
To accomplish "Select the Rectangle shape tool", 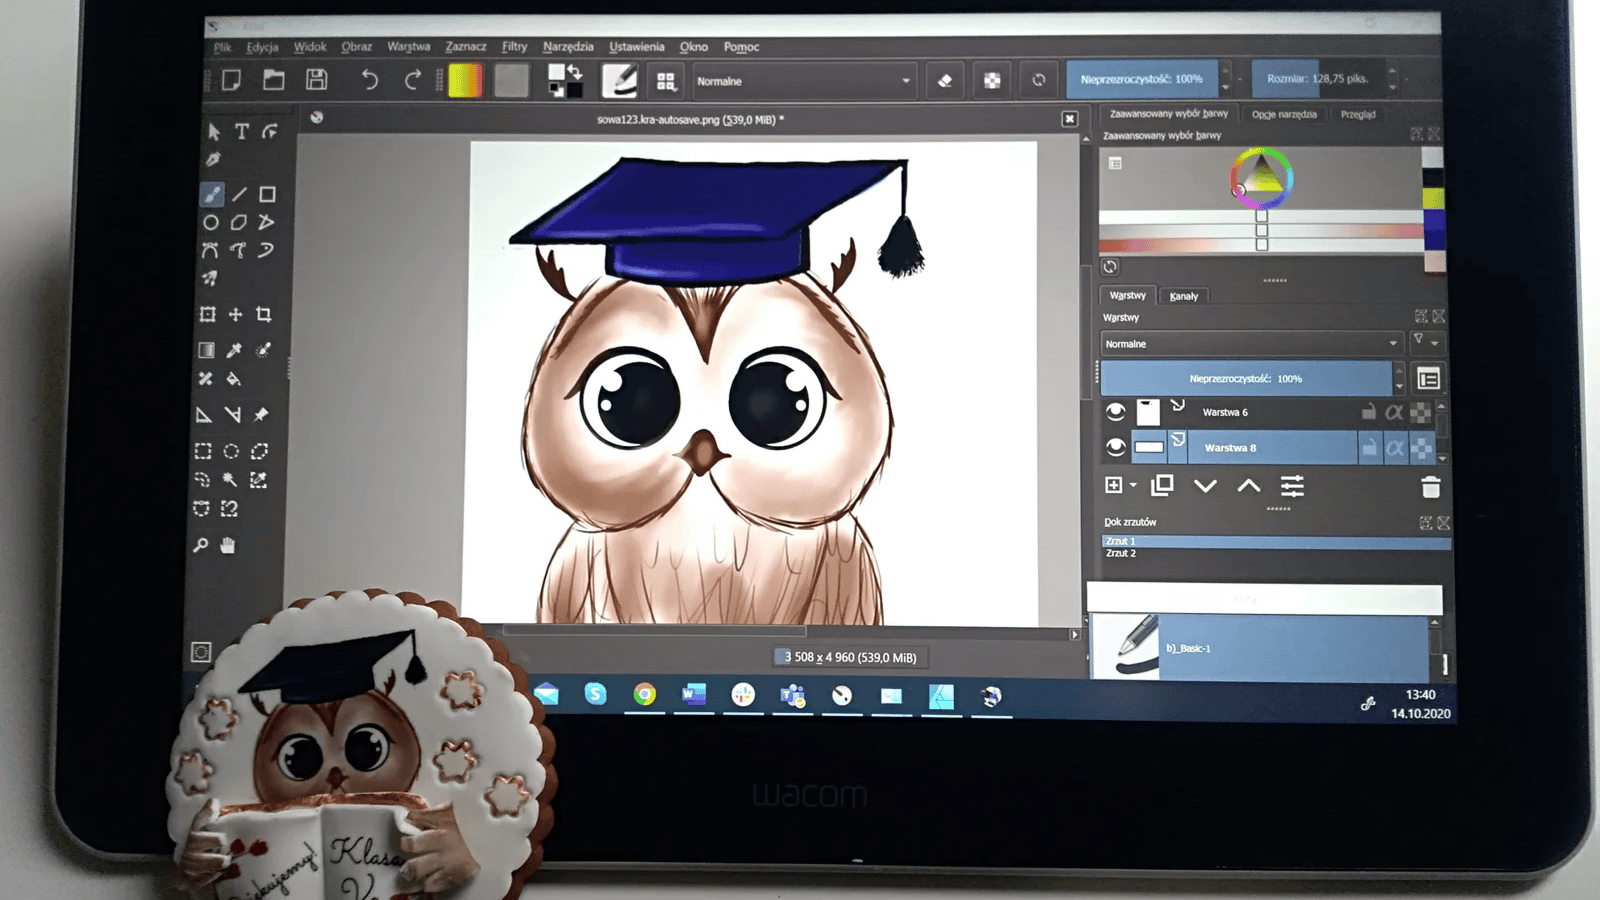I will pos(267,195).
